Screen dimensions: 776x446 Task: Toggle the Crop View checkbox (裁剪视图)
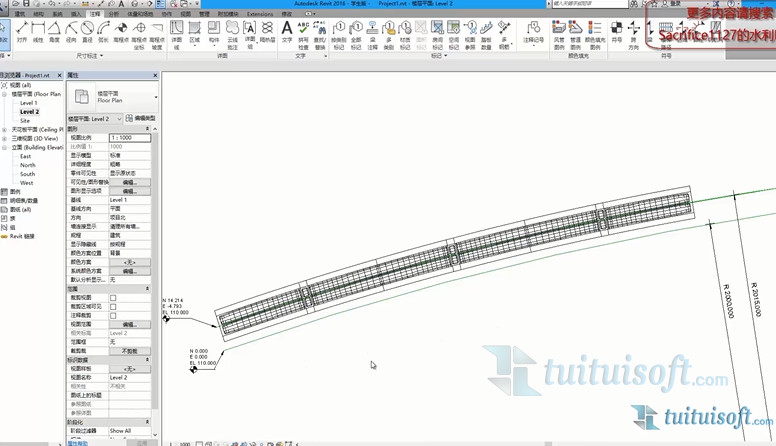click(x=113, y=298)
